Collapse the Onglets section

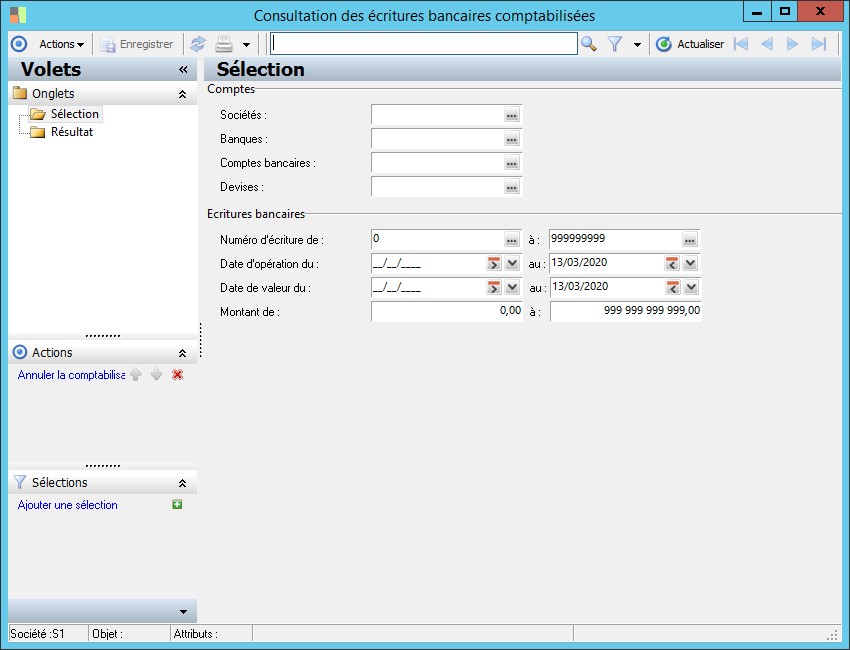point(182,94)
